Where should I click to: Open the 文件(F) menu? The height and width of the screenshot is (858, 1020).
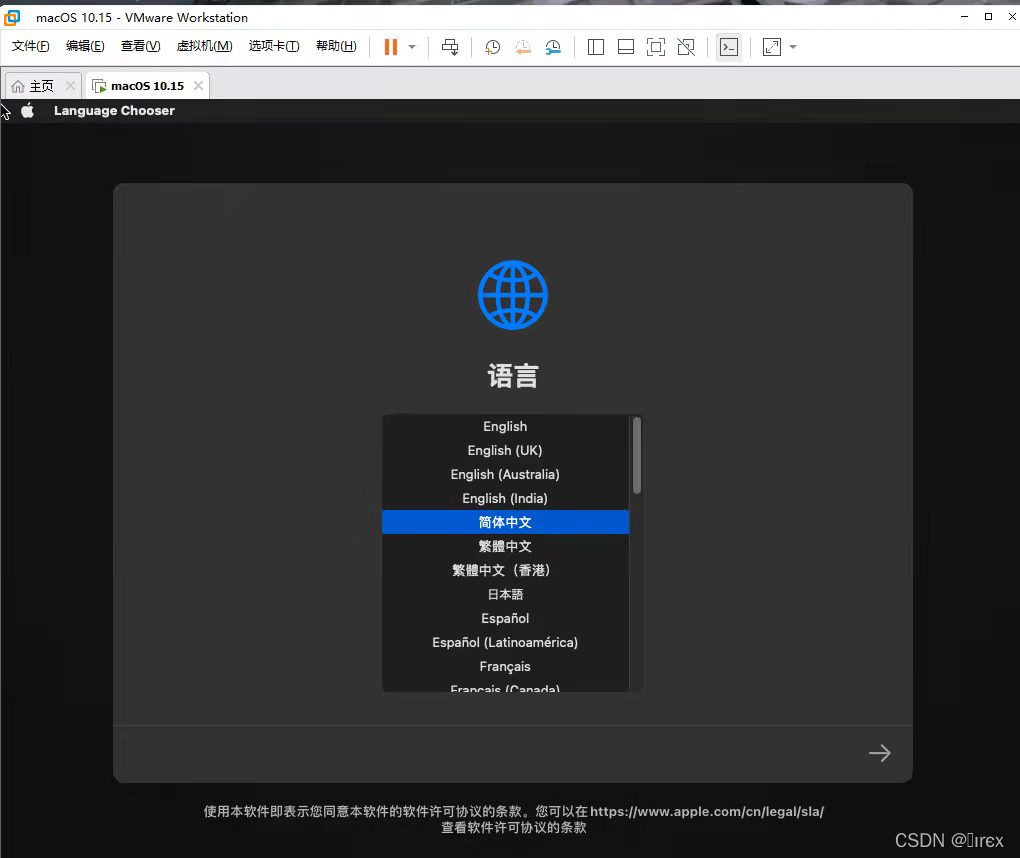click(x=31, y=46)
